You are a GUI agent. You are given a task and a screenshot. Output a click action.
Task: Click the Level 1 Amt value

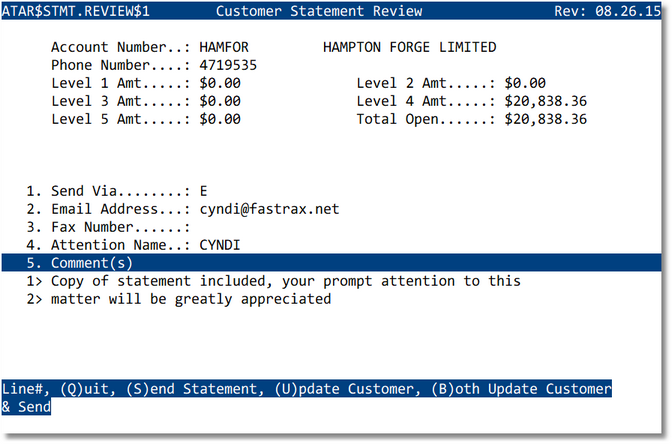pyautogui.click(x=220, y=83)
